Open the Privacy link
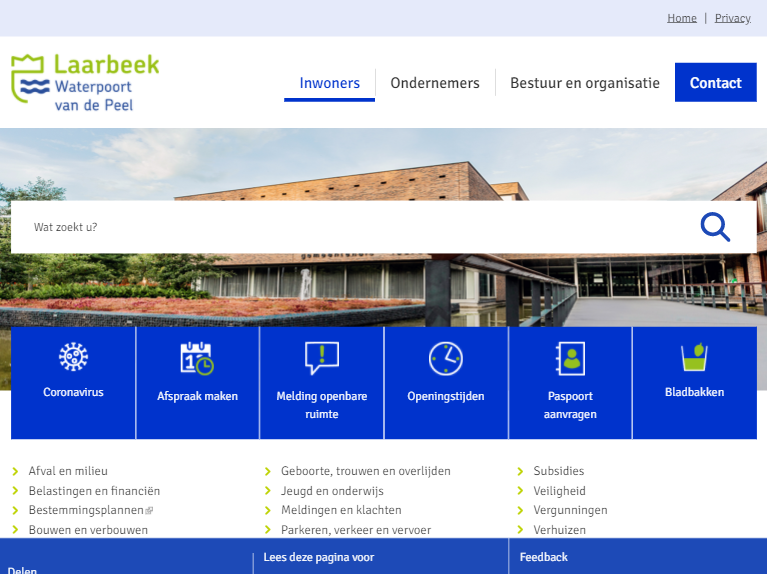The width and height of the screenshot is (767, 574). pos(732,18)
